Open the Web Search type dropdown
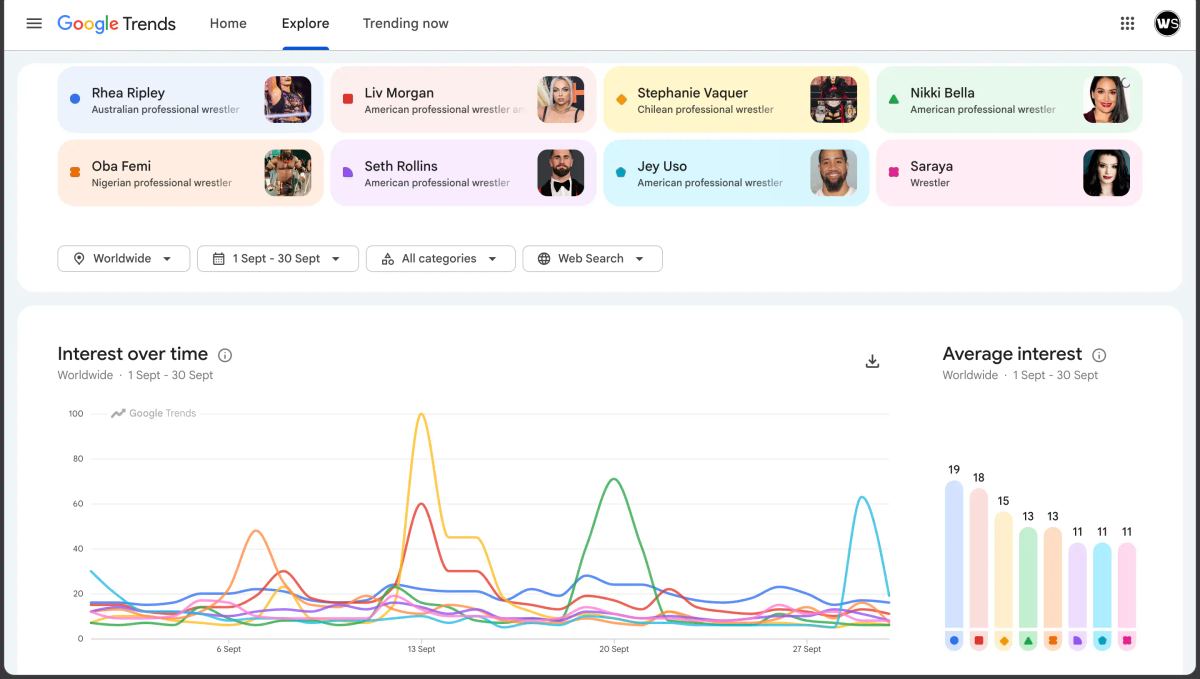 592,258
